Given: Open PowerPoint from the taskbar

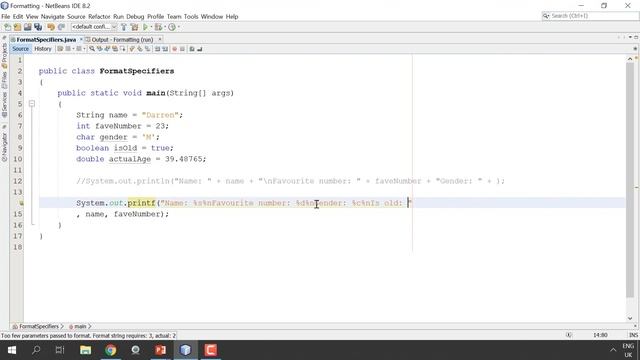Looking at the screenshot, I should point(160,350).
